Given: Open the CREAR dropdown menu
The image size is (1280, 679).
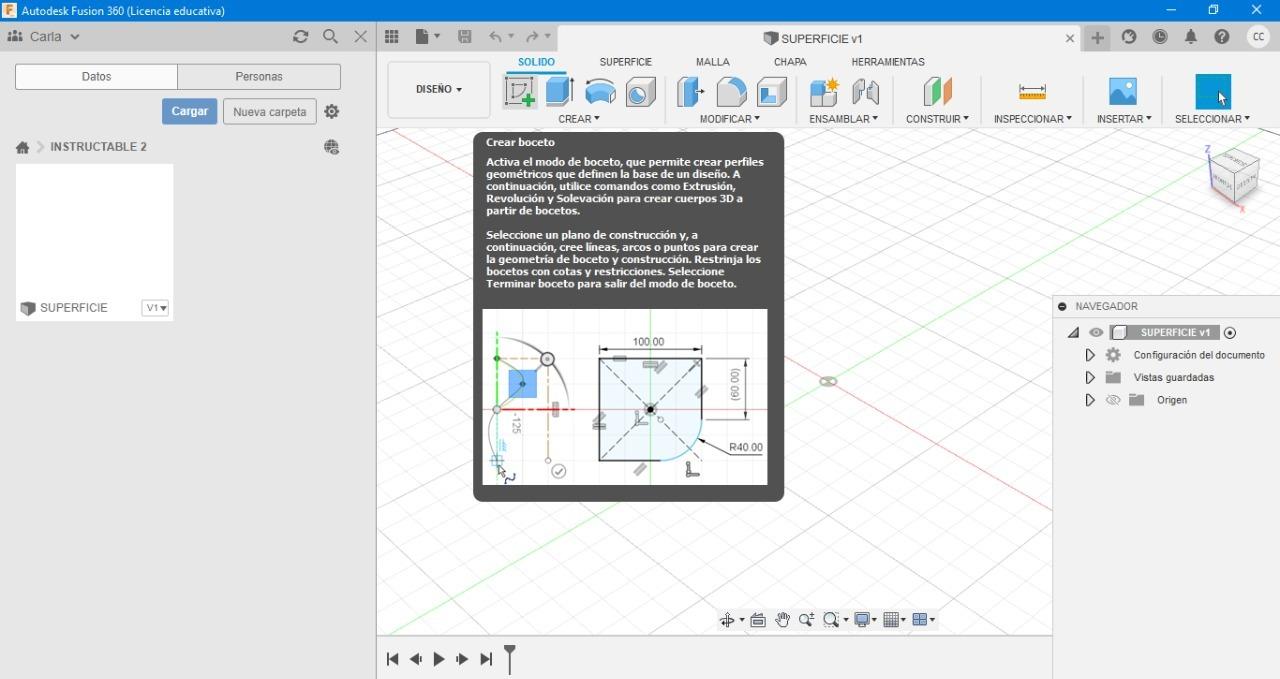Looking at the screenshot, I should point(579,119).
